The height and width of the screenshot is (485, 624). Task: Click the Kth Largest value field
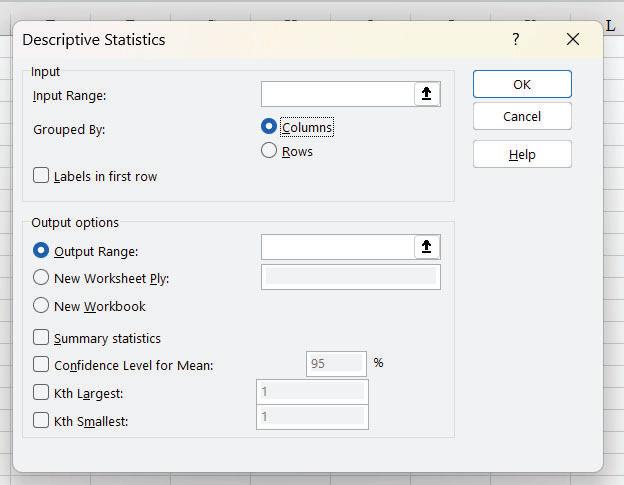pos(312,392)
